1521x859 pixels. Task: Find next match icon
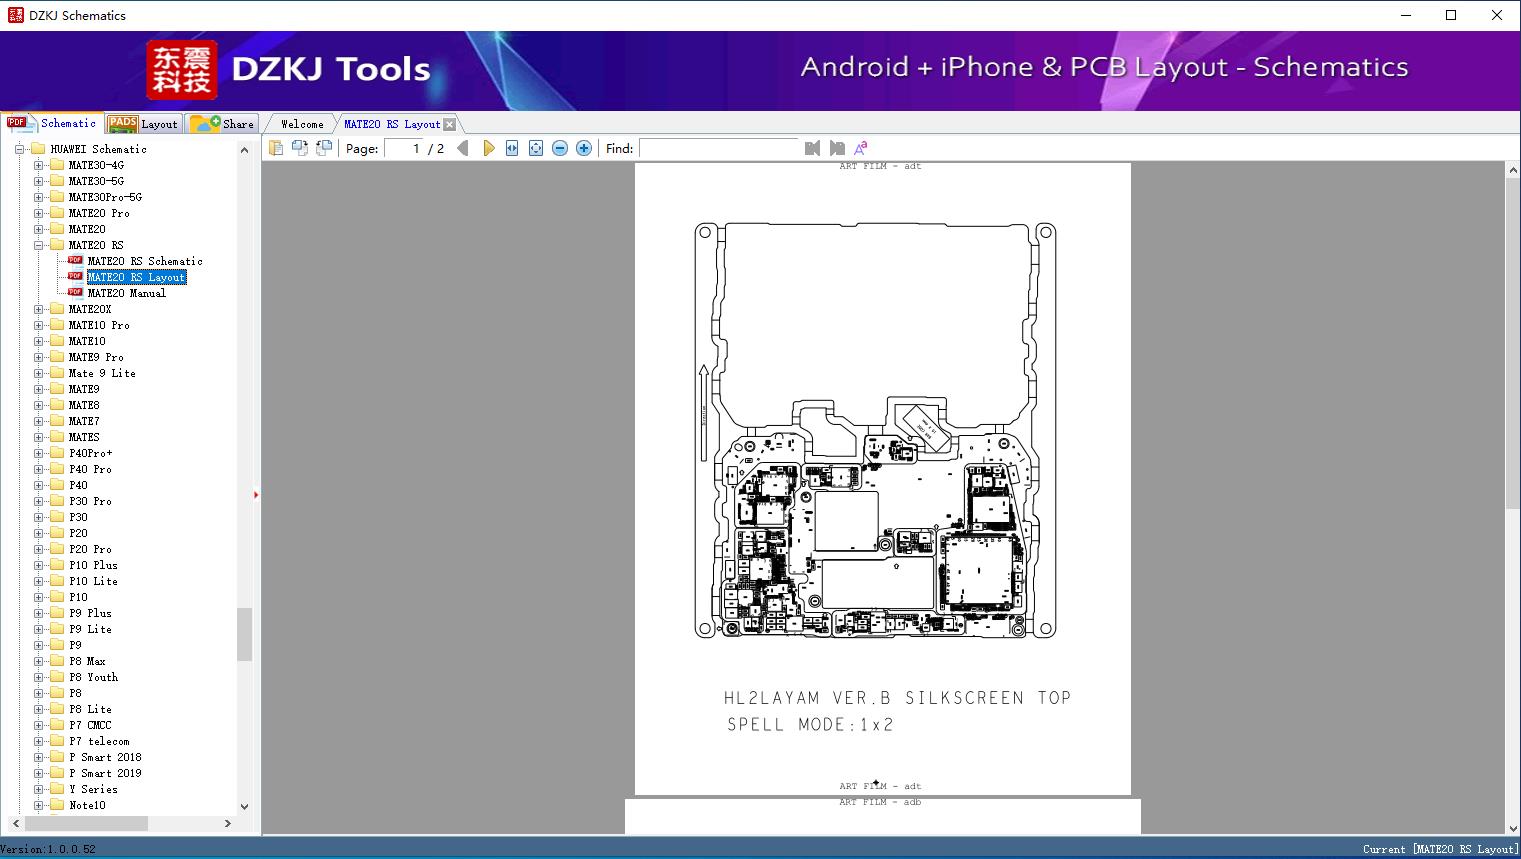[837, 148]
